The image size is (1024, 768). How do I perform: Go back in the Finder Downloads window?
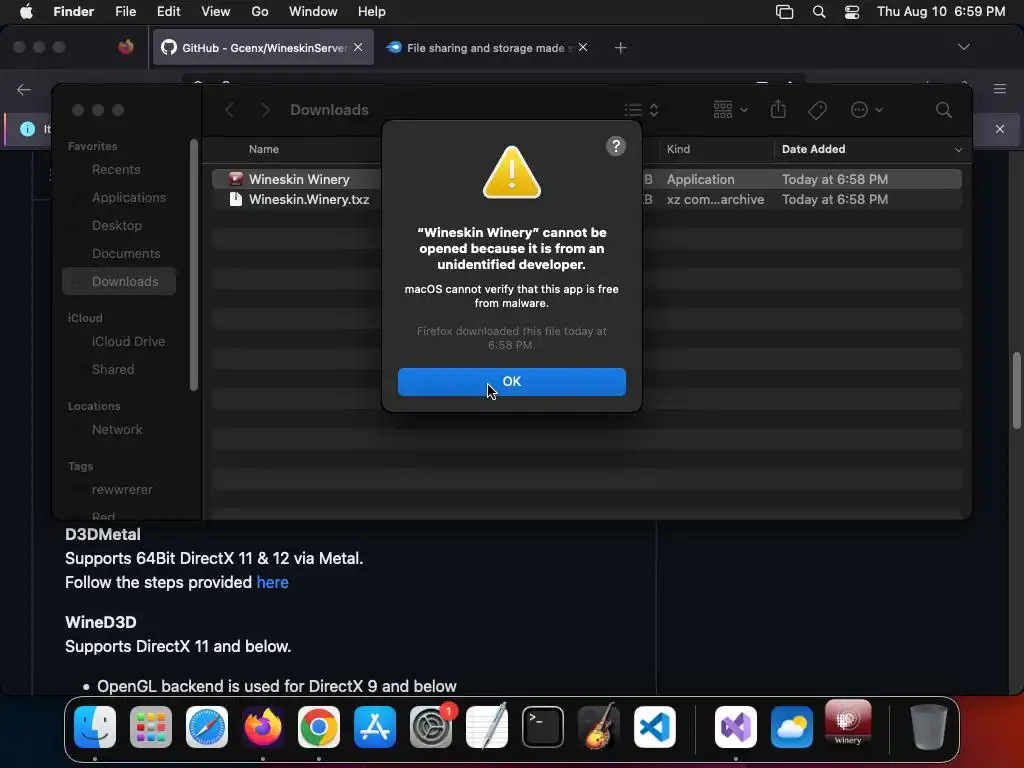(x=229, y=110)
